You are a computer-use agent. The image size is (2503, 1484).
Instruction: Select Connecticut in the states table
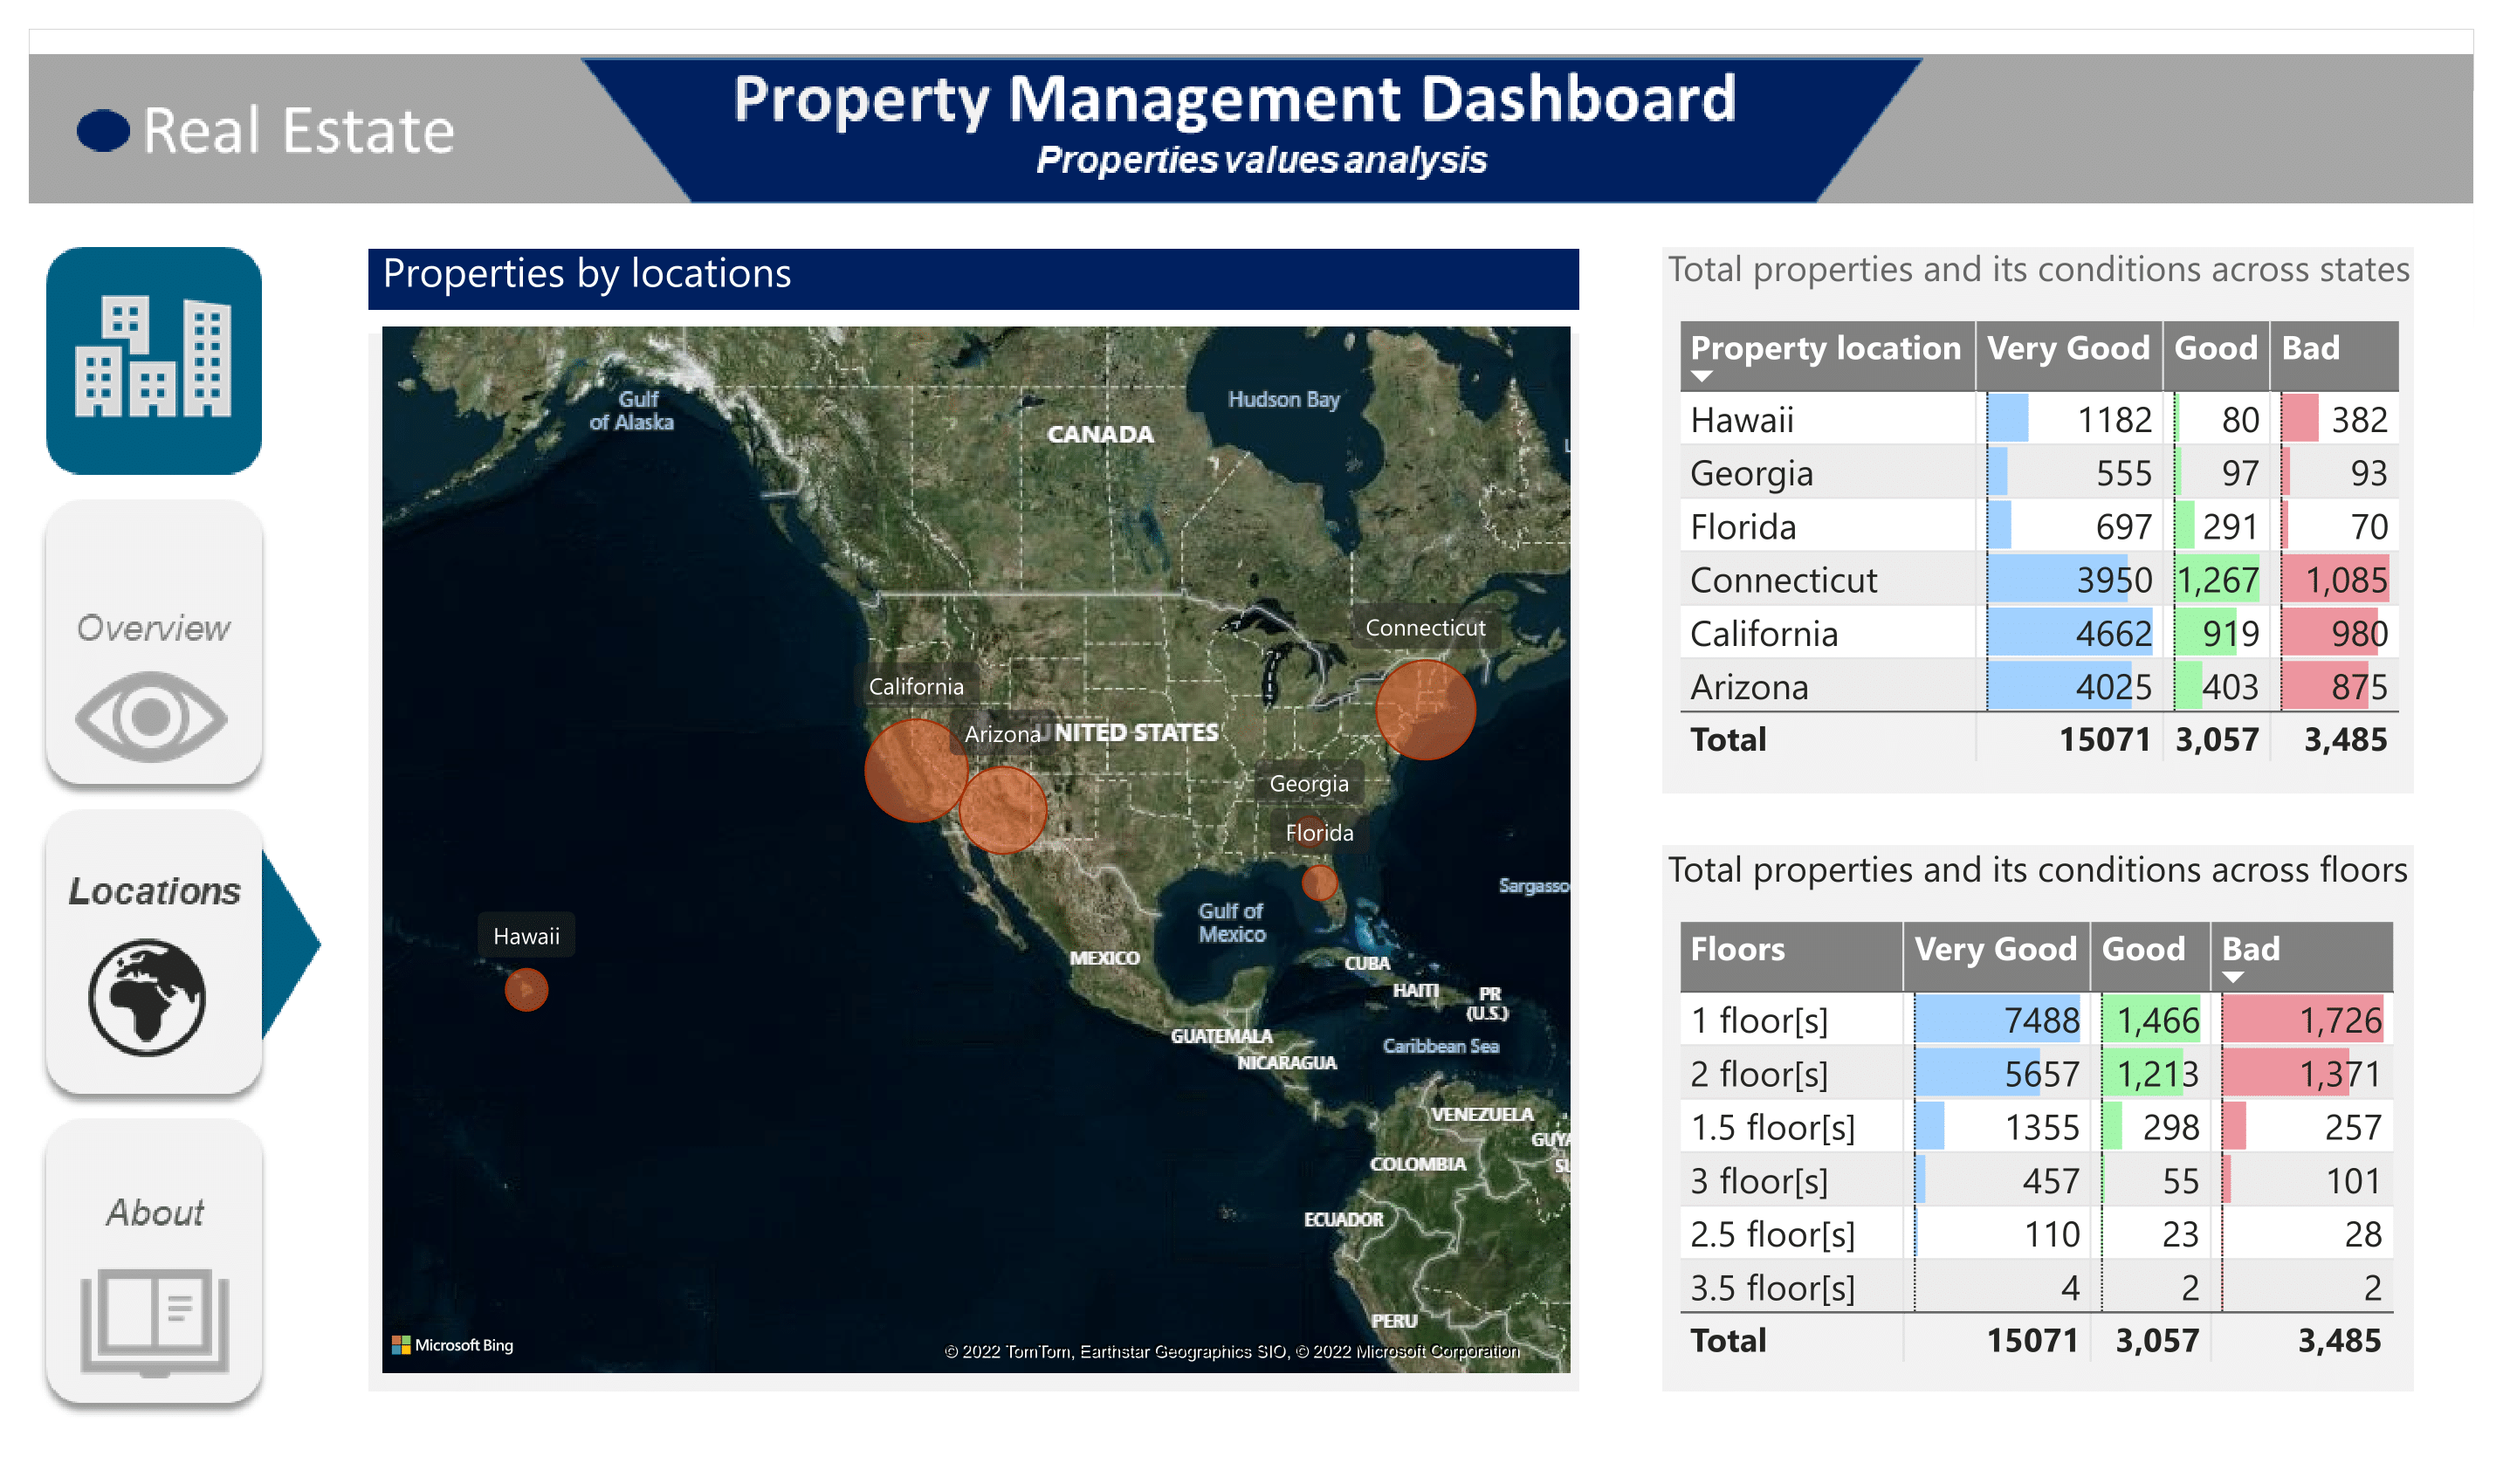point(1783,580)
